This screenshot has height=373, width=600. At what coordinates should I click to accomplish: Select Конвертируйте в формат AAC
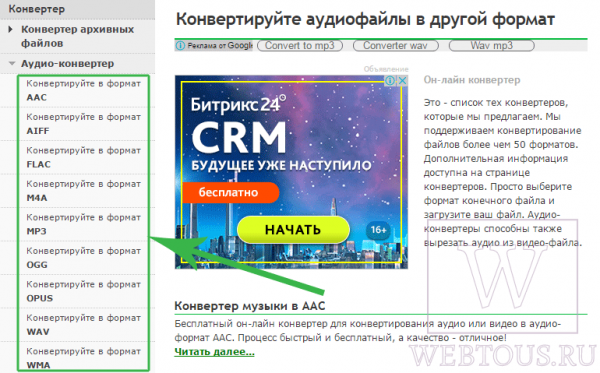click(x=83, y=91)
